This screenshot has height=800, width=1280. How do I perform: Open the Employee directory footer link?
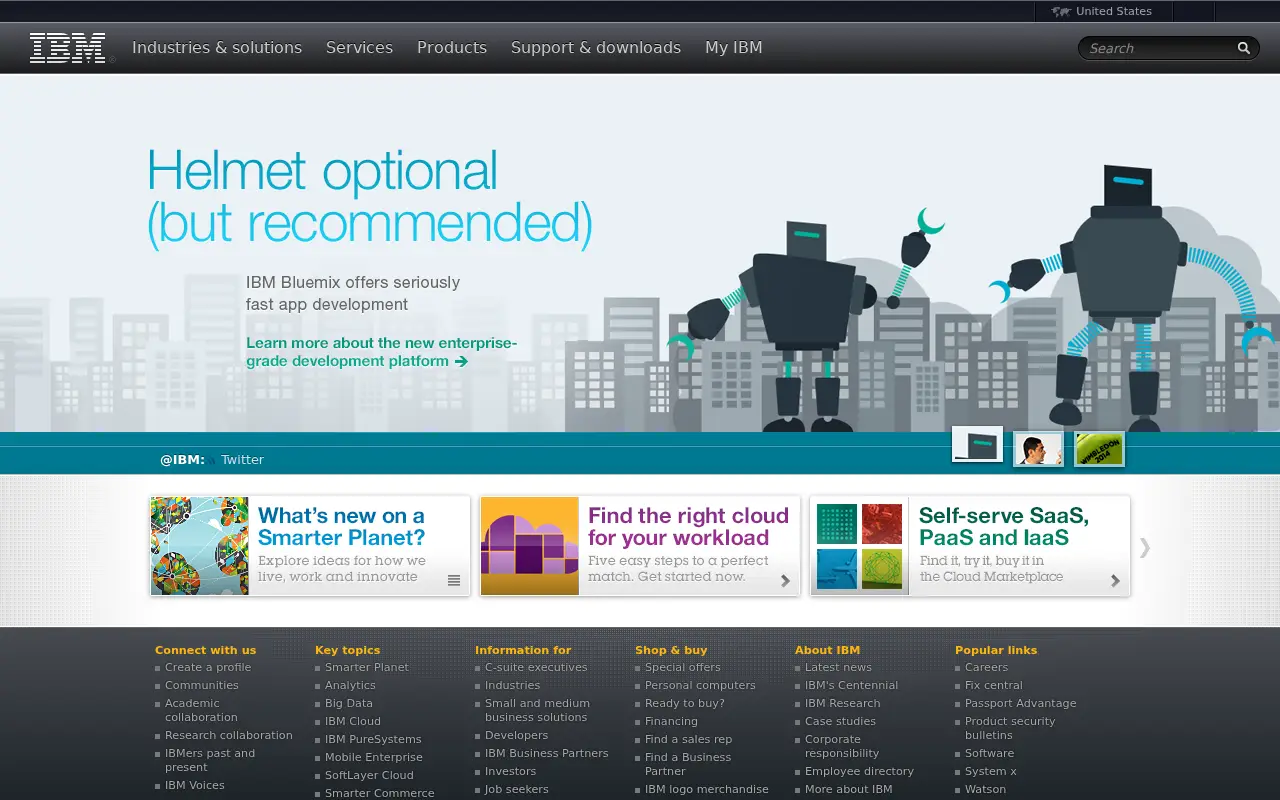coord(859,772)
